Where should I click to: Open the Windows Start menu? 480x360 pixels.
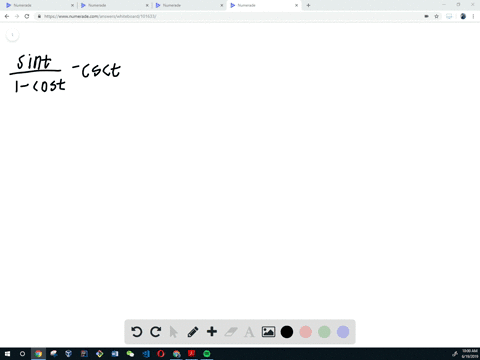[7, 354]
